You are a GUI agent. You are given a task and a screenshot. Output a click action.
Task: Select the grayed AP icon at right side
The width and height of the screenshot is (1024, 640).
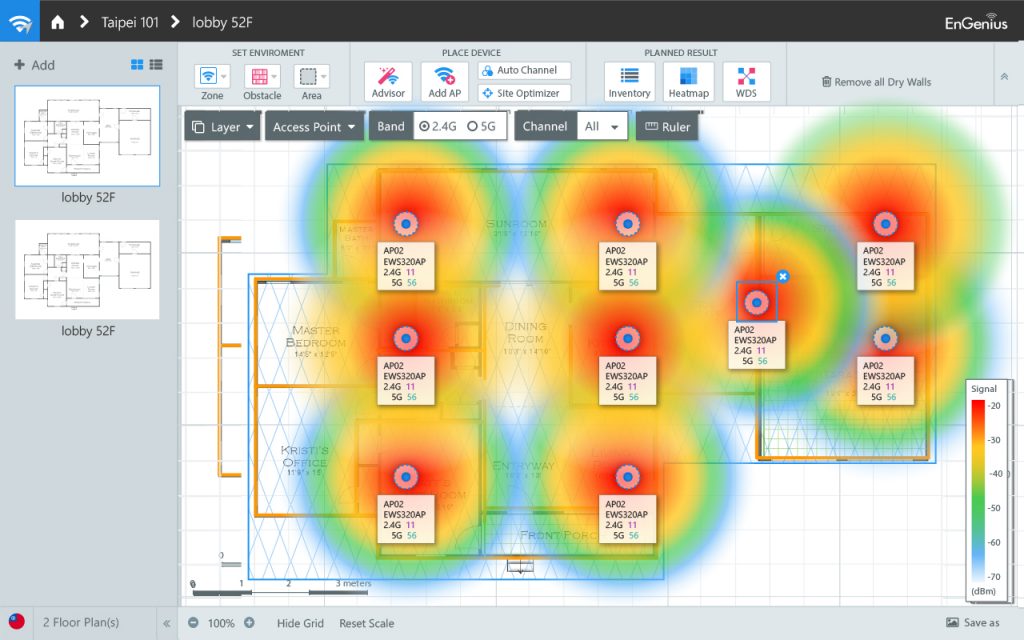point(886,338)
